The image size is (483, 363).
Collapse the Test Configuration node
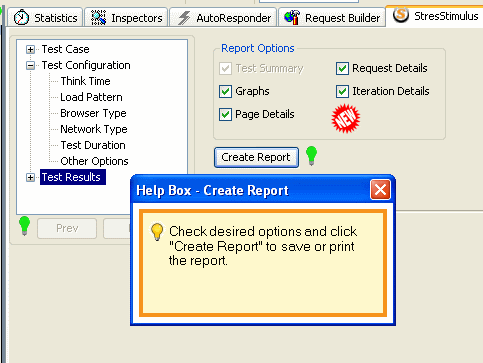pos(30,66)
